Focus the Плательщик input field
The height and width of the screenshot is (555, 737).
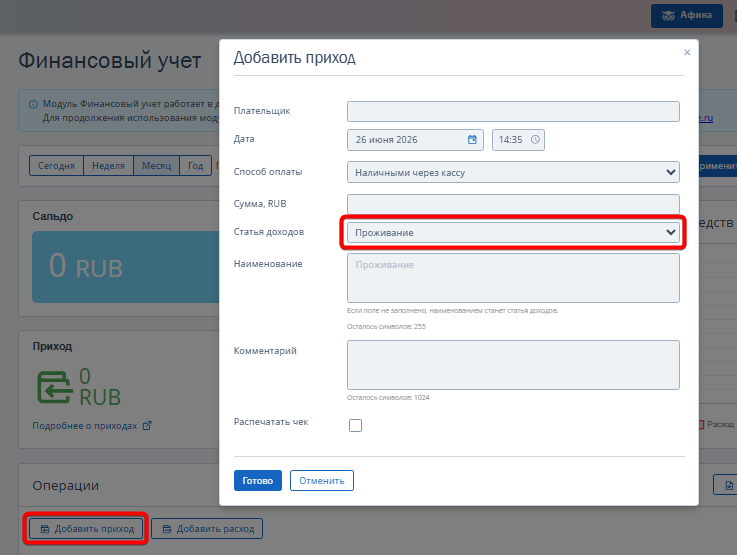coord(513,111)
